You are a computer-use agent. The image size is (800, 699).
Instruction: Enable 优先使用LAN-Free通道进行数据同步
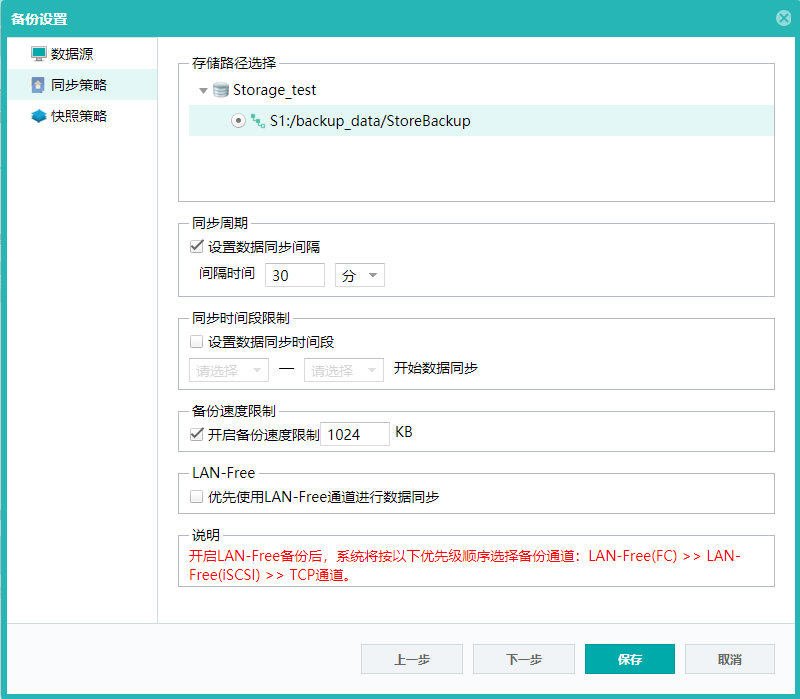(194, 496)
